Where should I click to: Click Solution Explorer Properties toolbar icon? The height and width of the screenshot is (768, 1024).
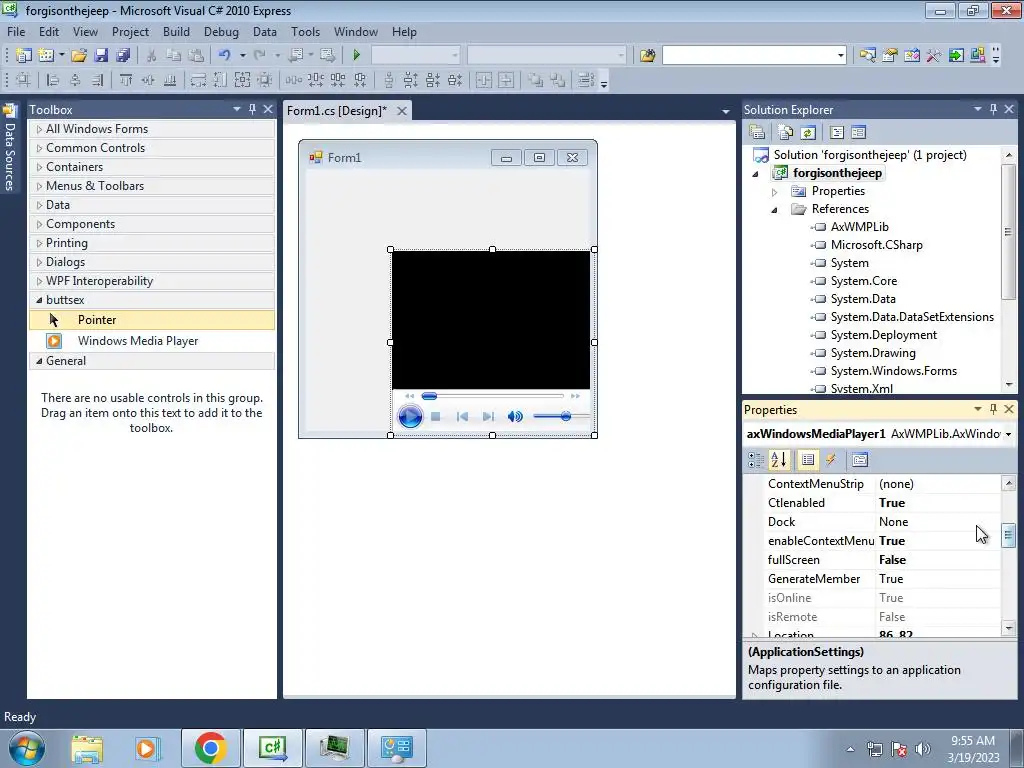tap(757, 133)
